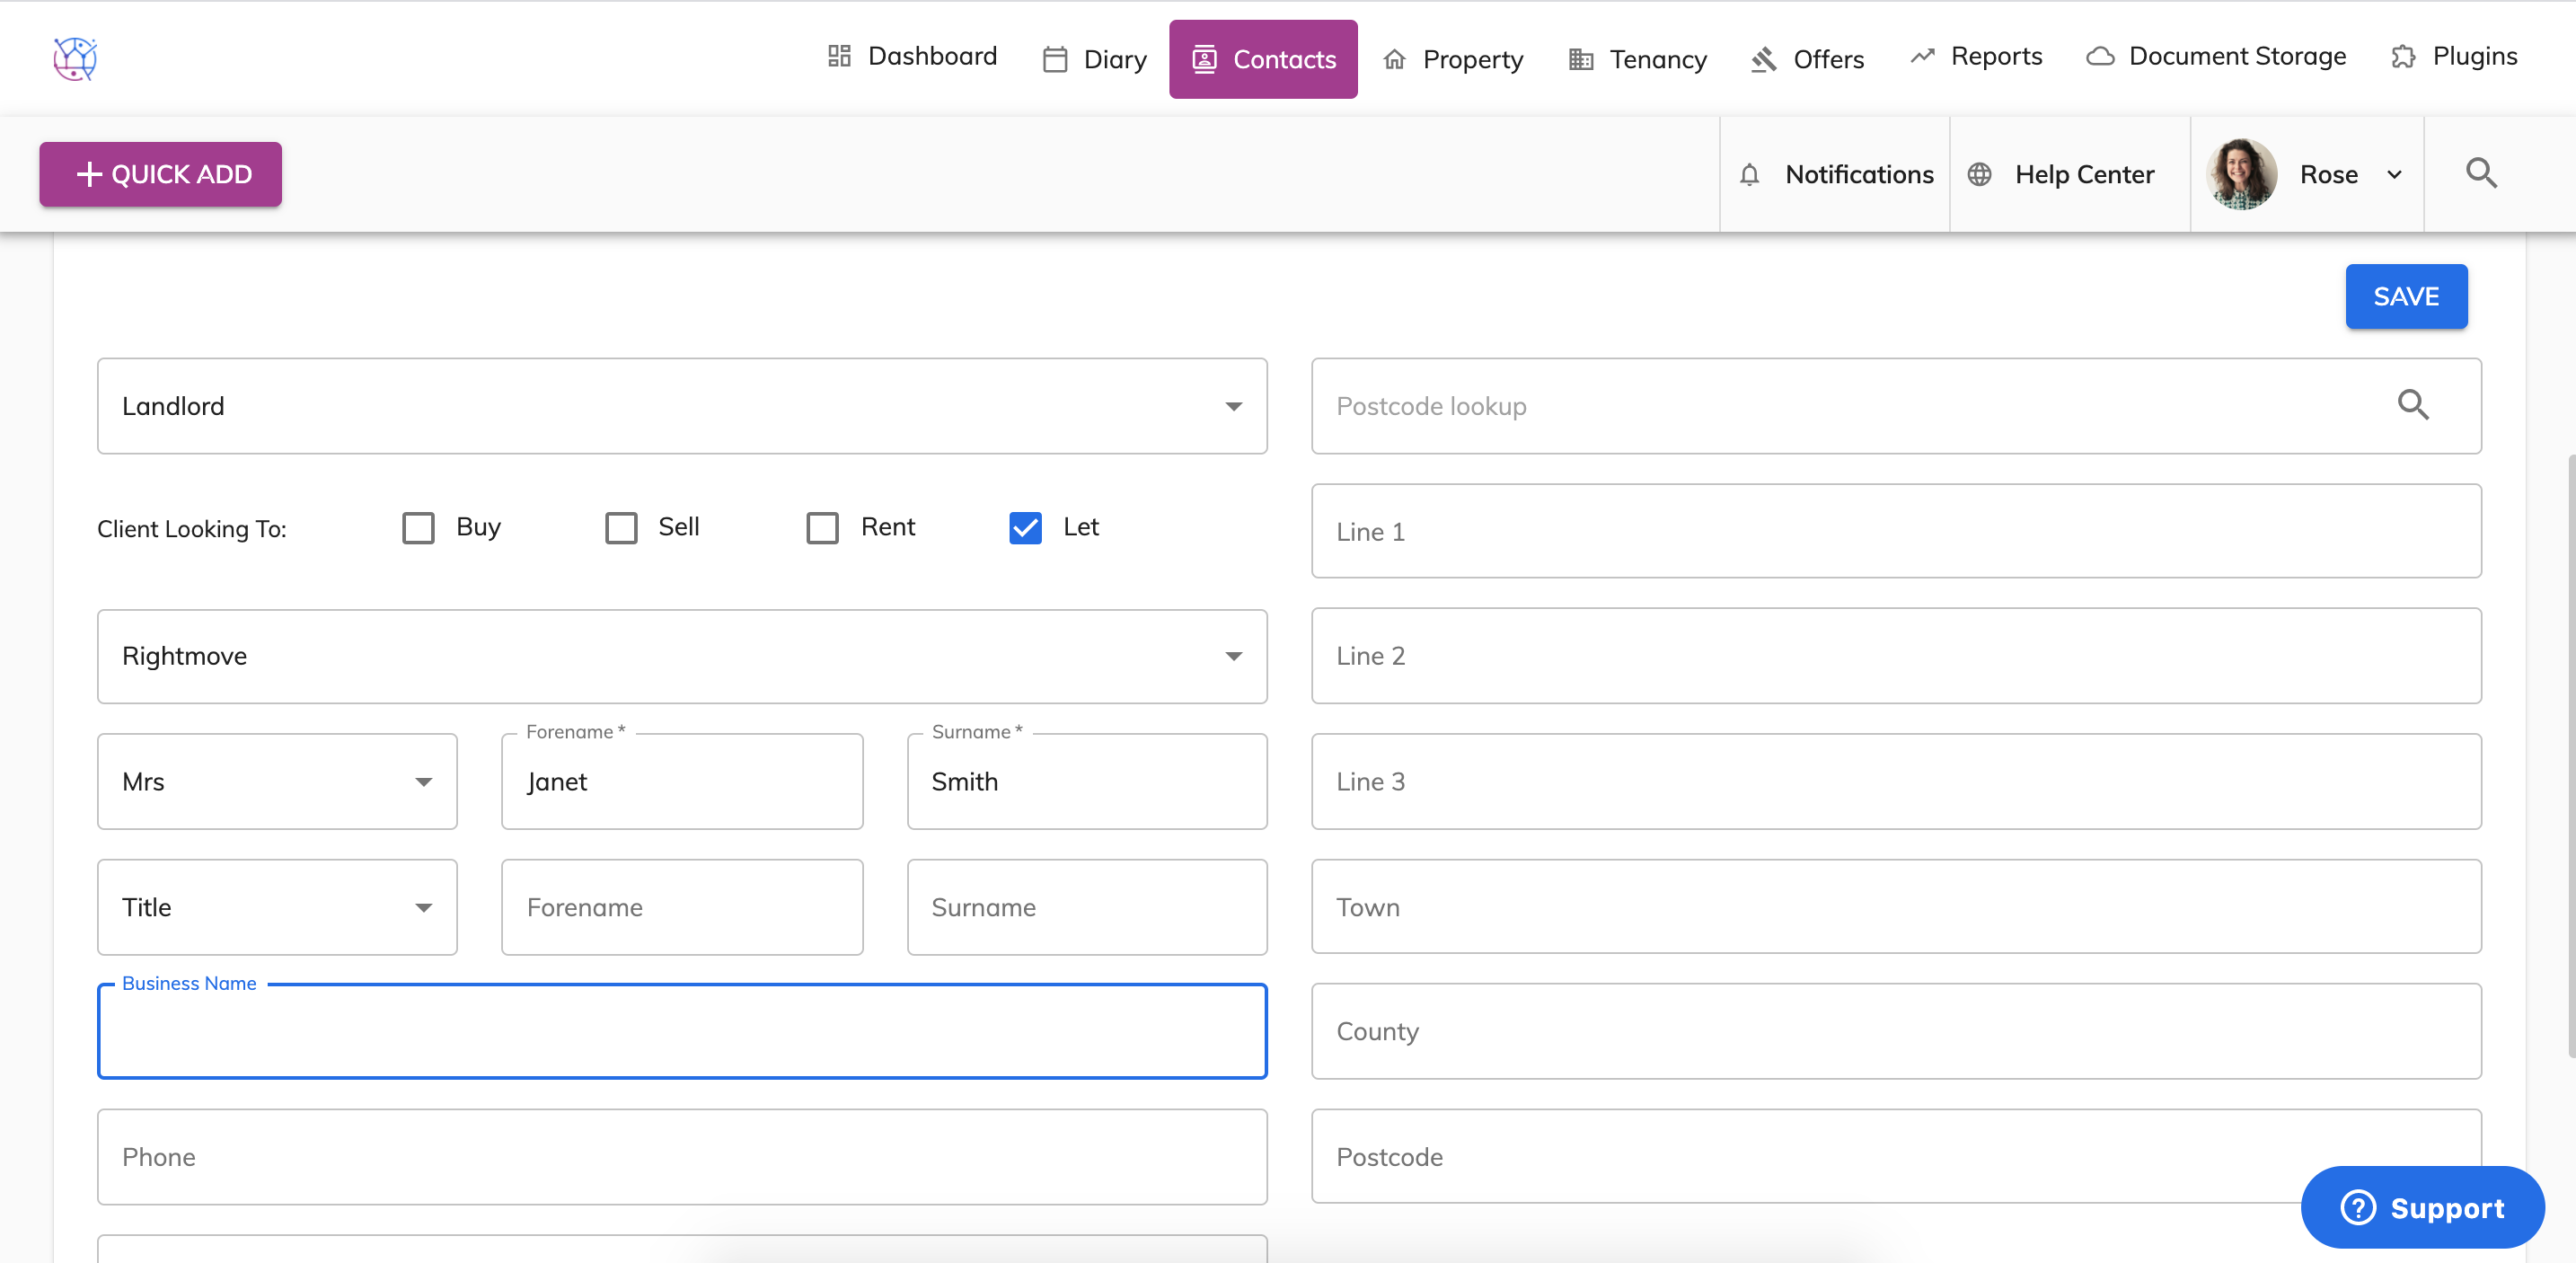Check the Buy checkbox

(418, 528)
